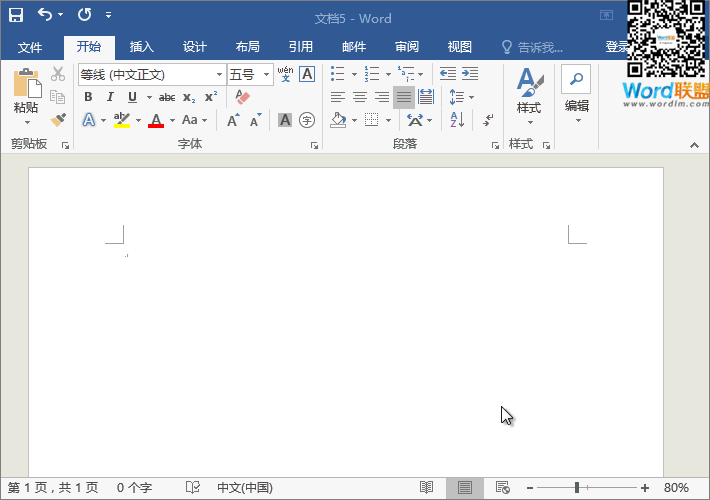
Task: Click the Copy icon
Action: point(58,96)
